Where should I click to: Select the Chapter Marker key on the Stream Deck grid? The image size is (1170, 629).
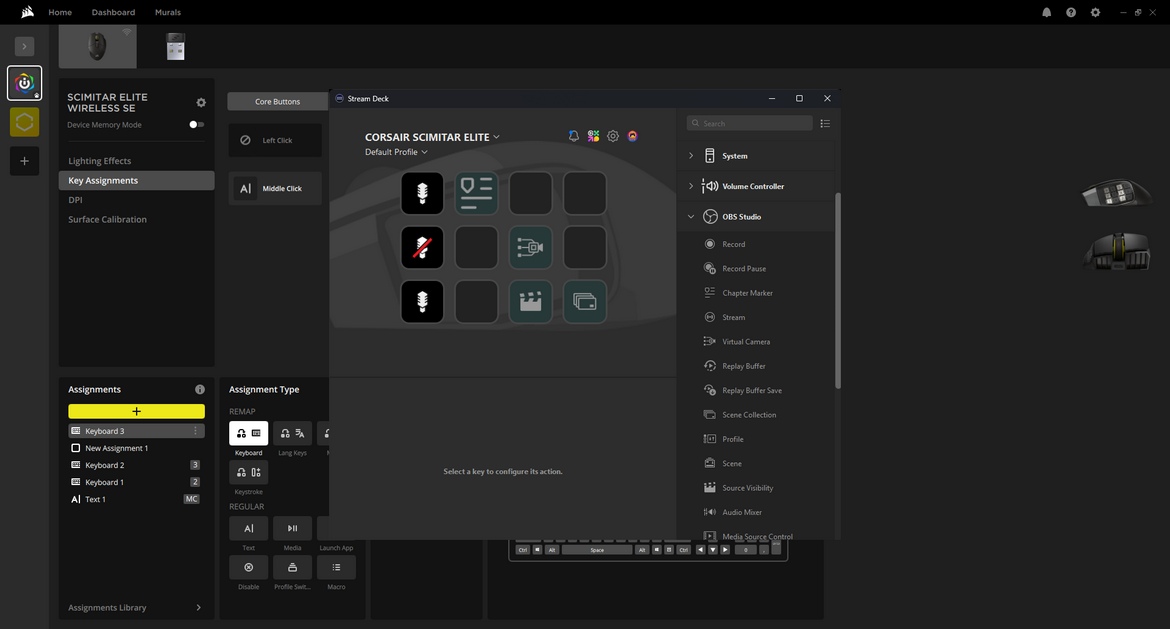coord(476,193)
